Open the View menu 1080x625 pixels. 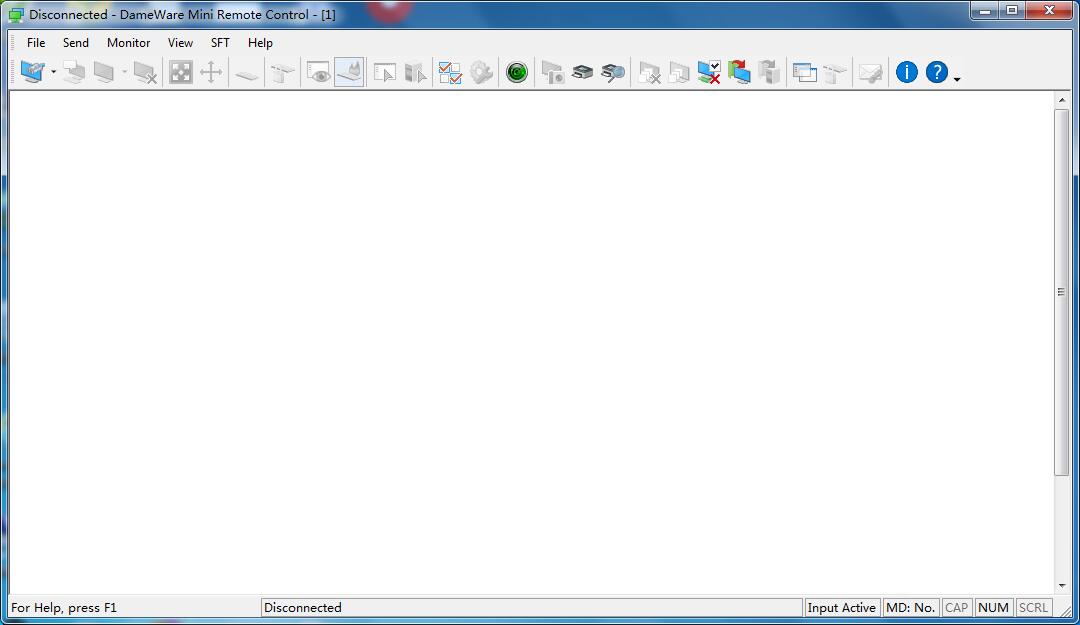coord(180,43)
